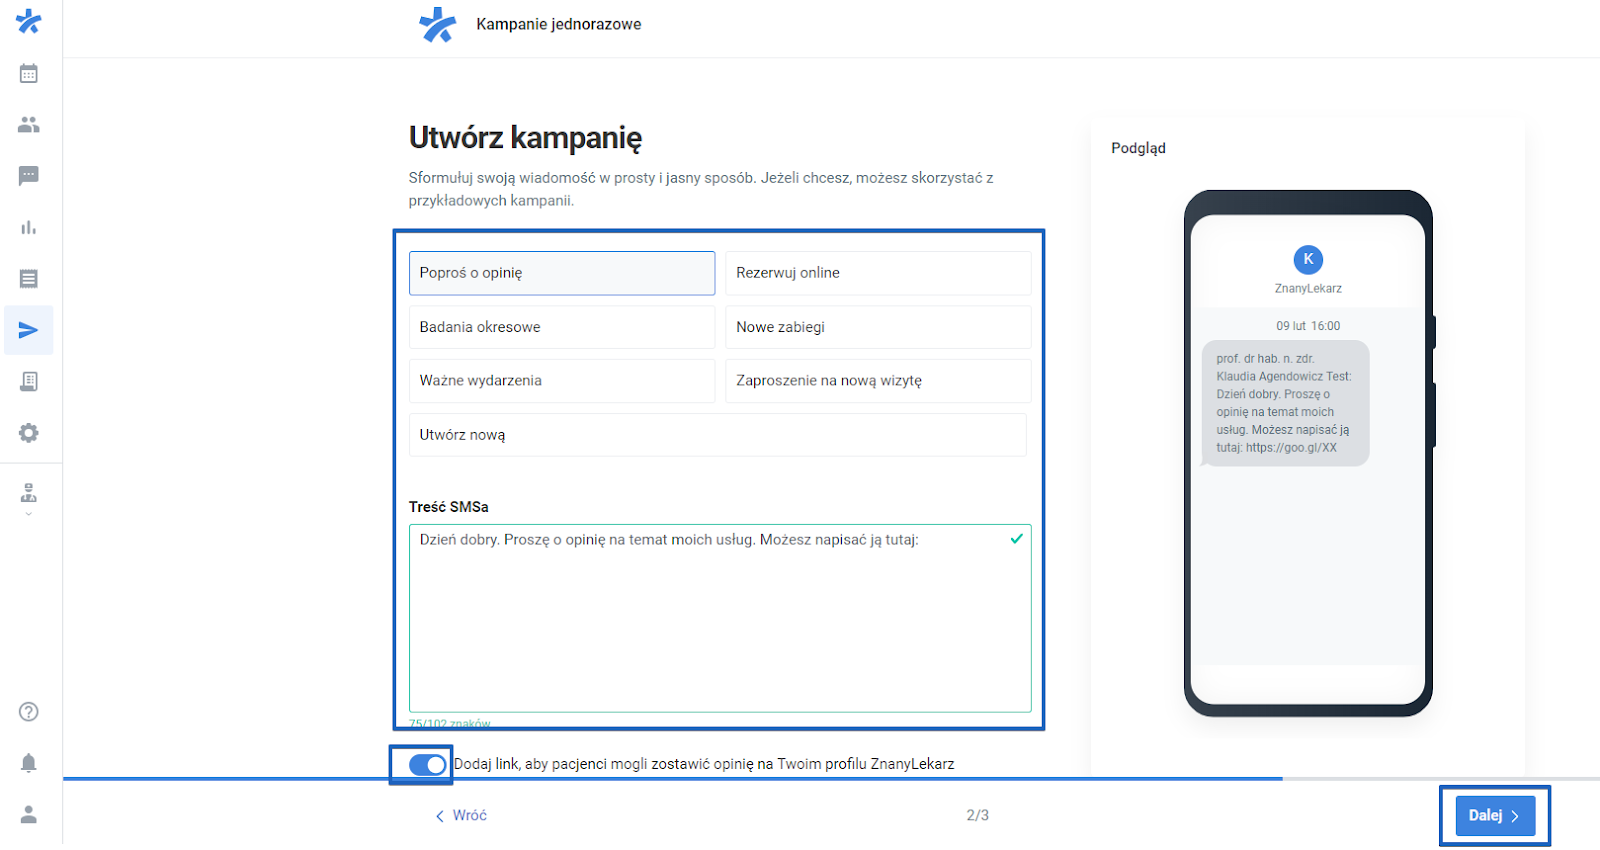Select the Poproś o opinię template

pos(562,273)
